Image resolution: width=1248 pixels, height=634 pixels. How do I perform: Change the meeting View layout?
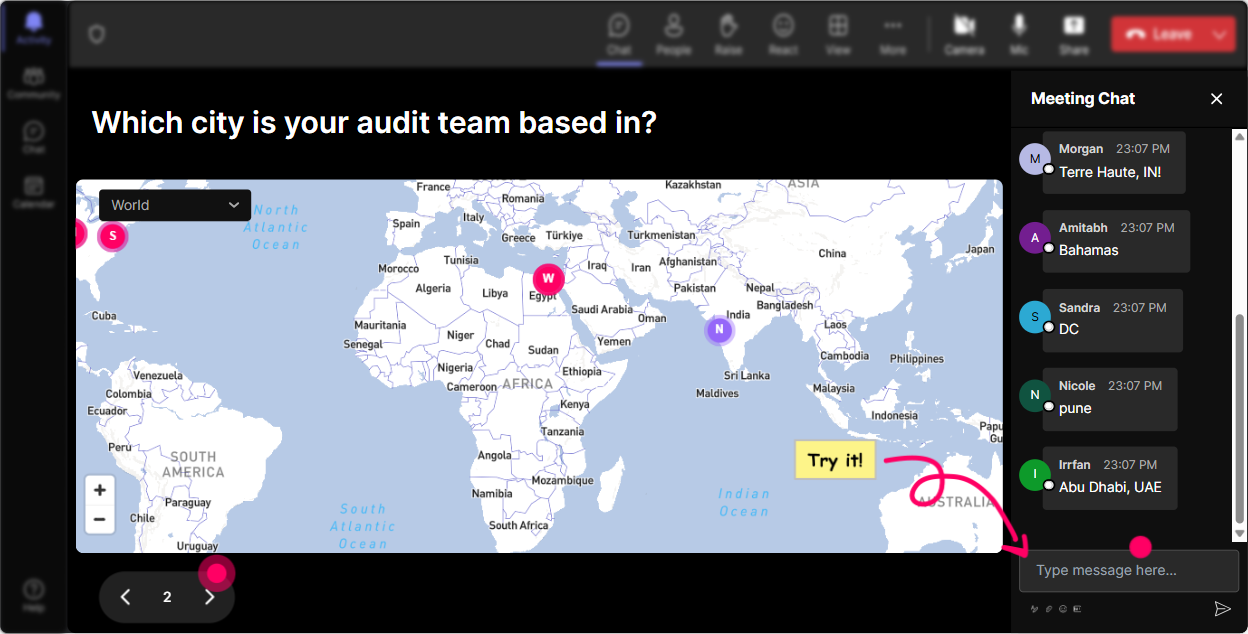click(x=838, y=34)
